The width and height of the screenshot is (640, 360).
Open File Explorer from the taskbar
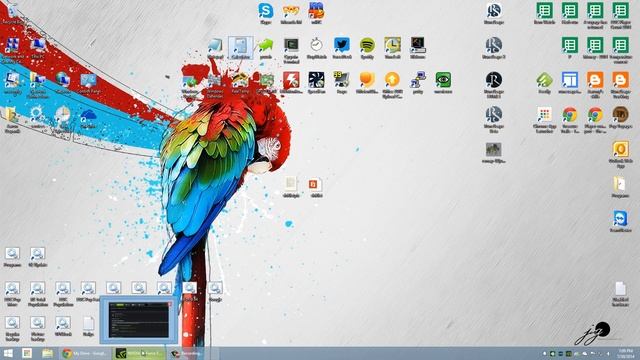[x=47, y=353]
